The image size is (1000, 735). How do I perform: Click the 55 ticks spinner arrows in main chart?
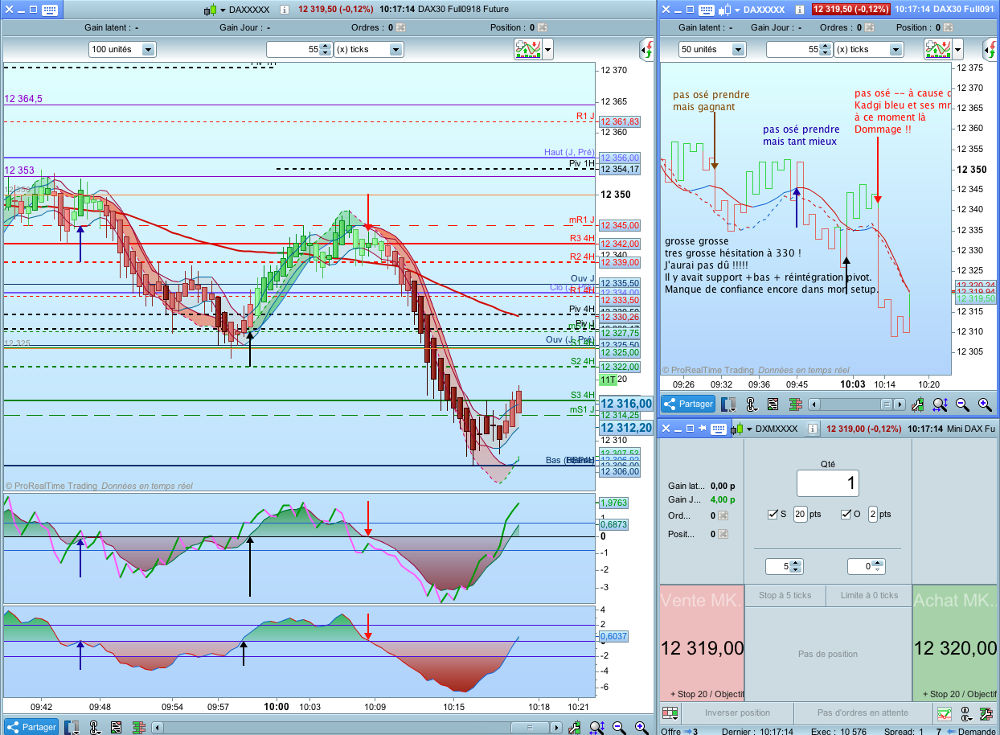tap(325, 49)
